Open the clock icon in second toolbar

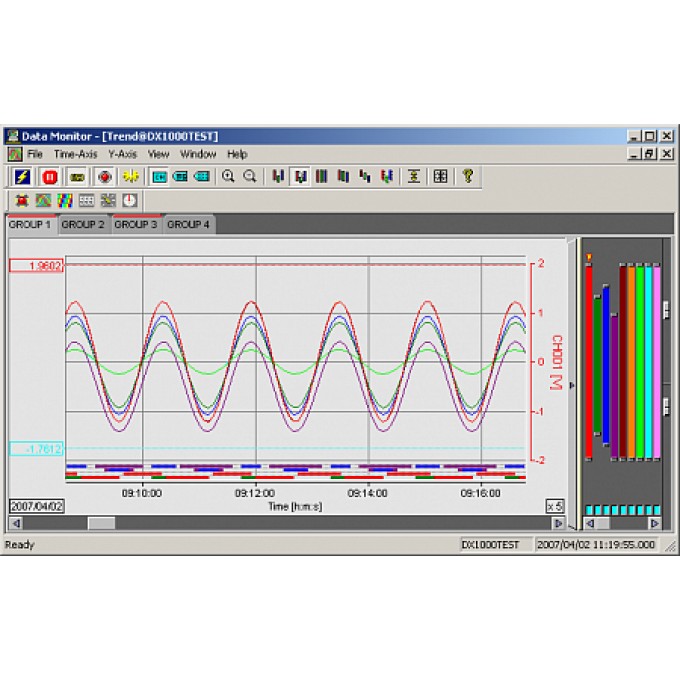pos(129,200)
